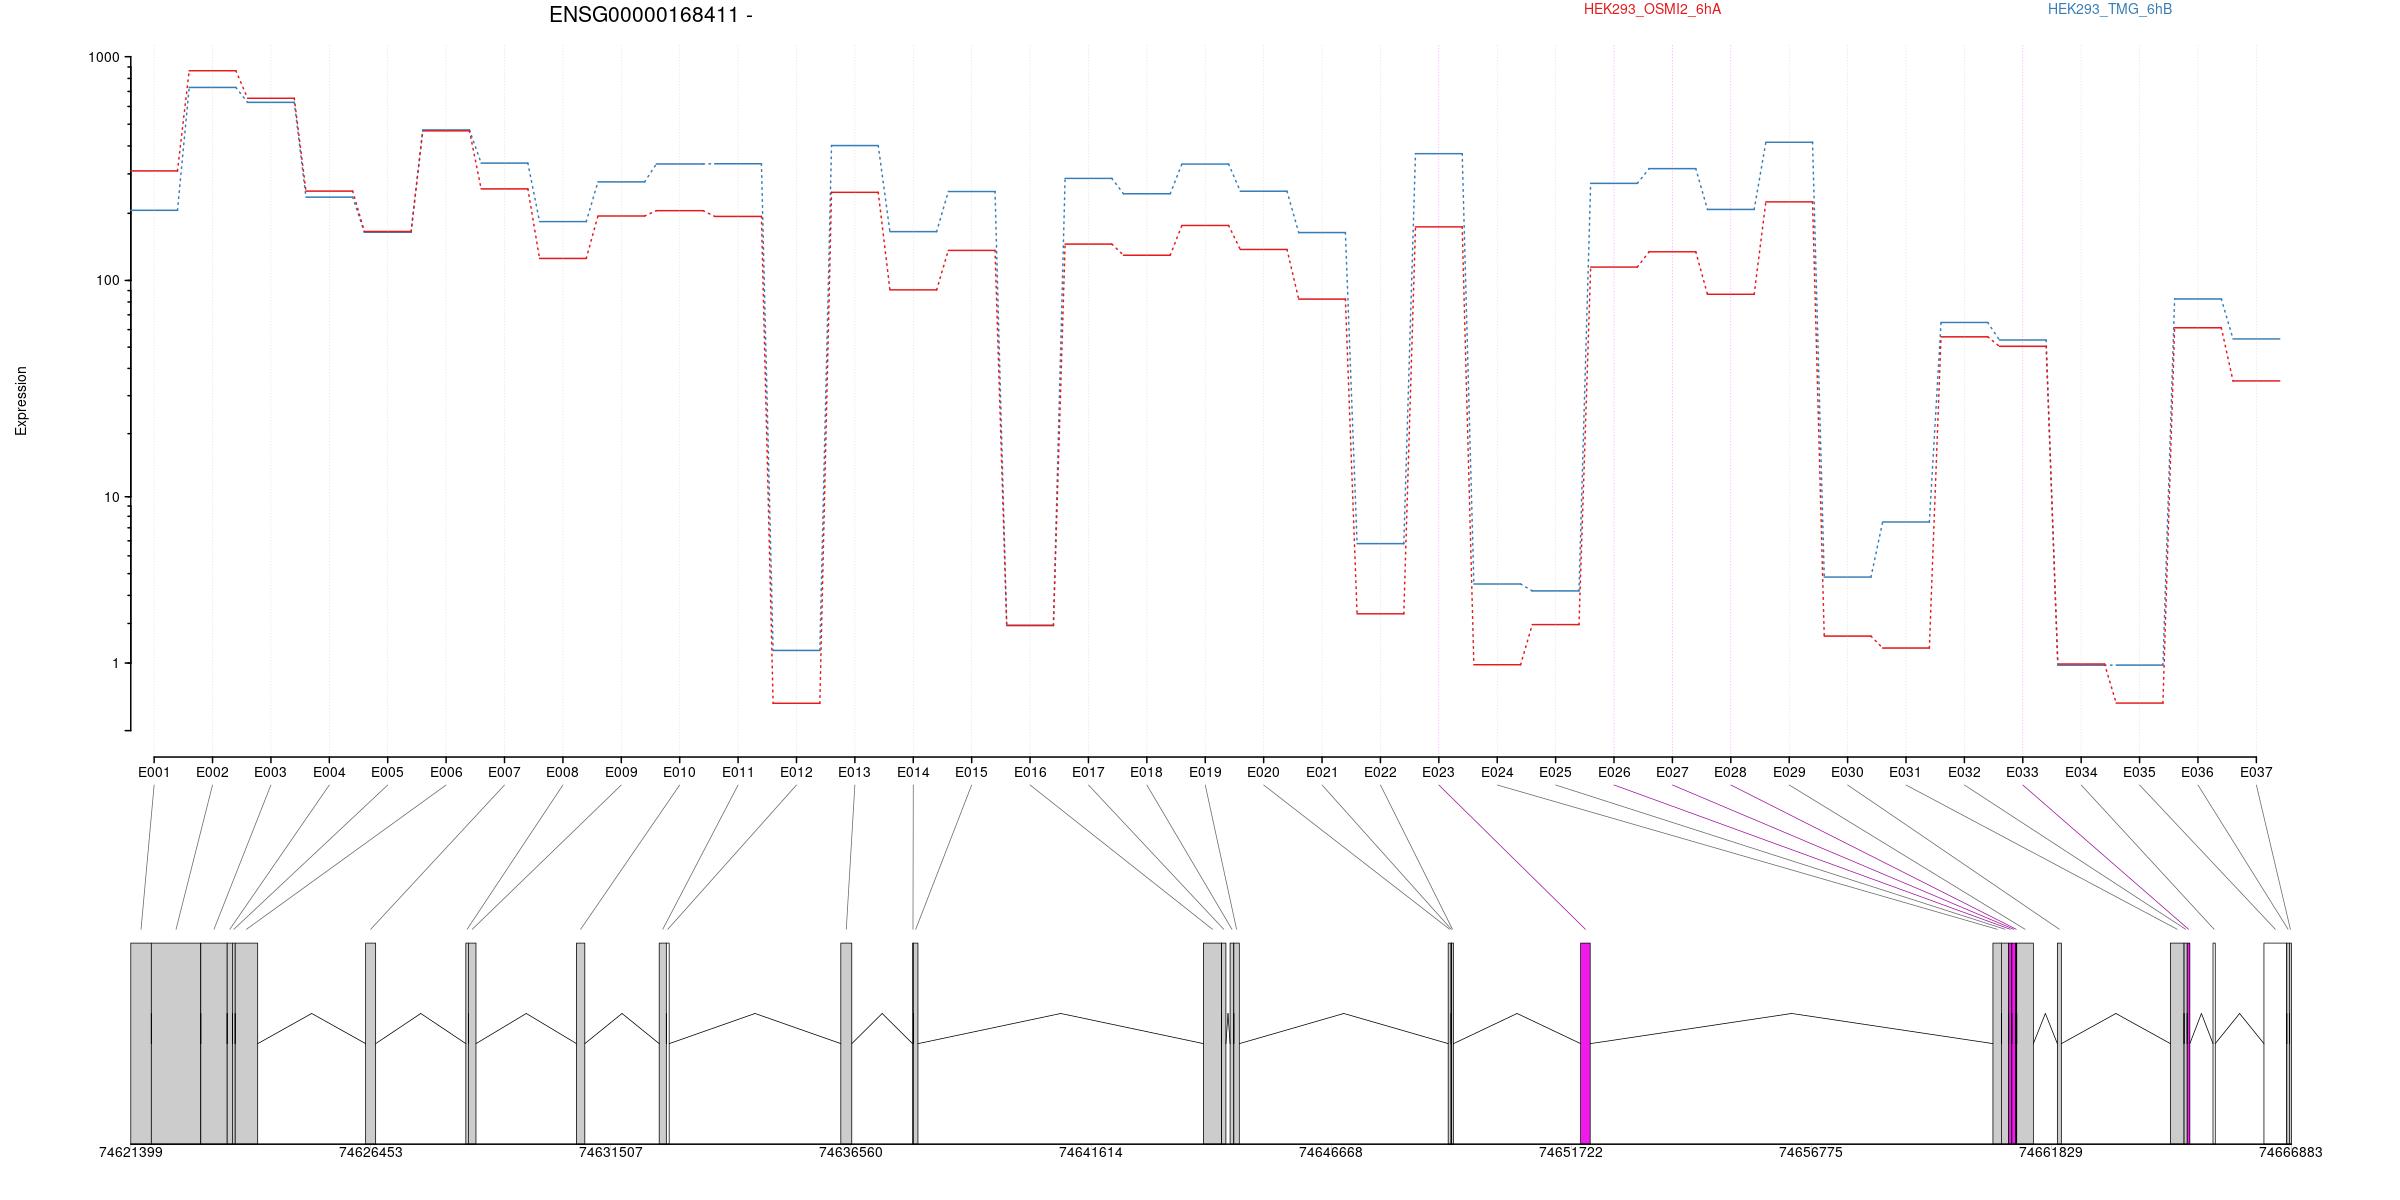Click exon label E006
Screen dimensions: 2400x1200
coord(446,772)
